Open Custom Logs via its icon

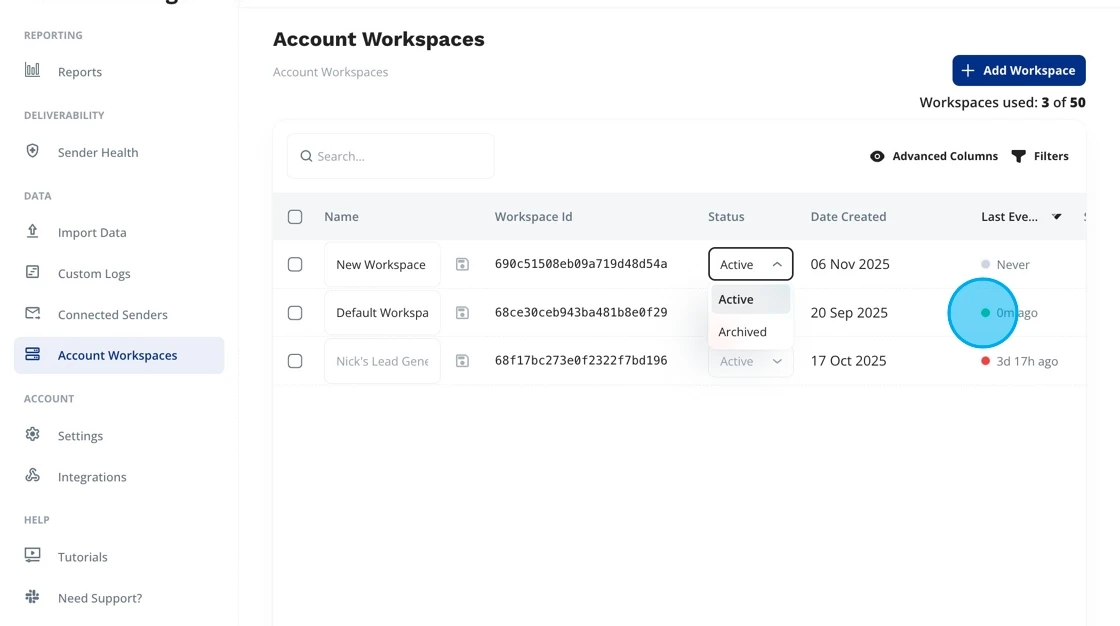(33, 273)
